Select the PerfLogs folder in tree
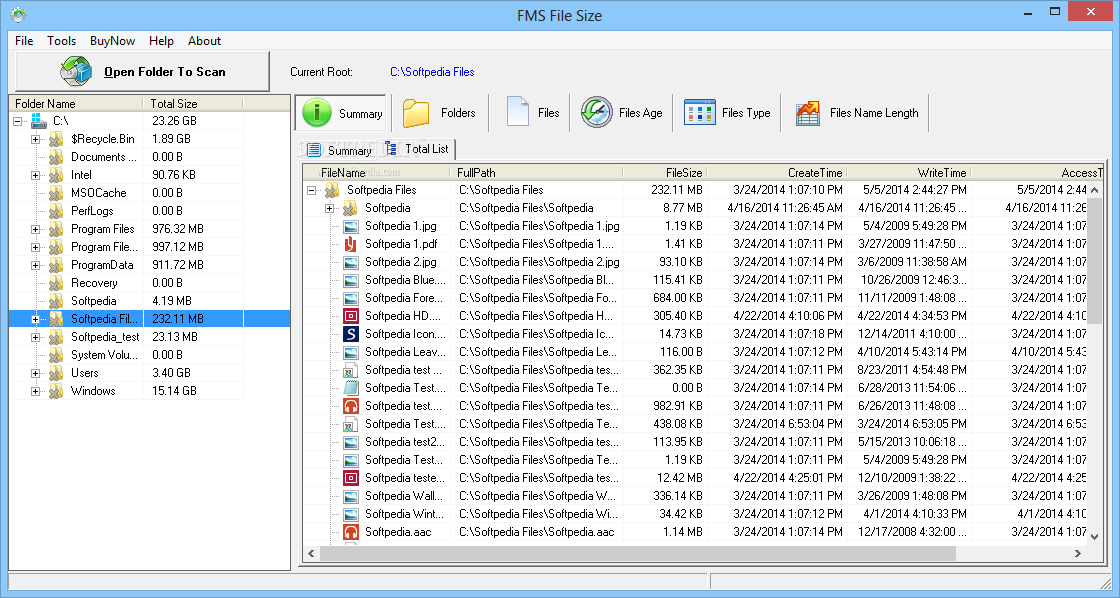Screen dimensions: 1120x598 tap(92, 211)
